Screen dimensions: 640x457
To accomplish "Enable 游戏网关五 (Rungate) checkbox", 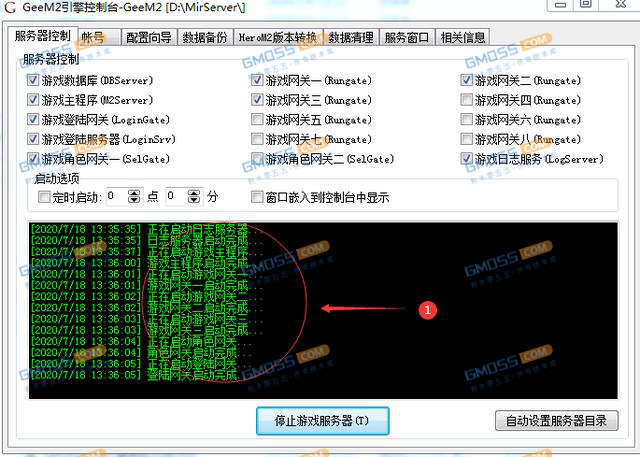I will pos(257,119).
